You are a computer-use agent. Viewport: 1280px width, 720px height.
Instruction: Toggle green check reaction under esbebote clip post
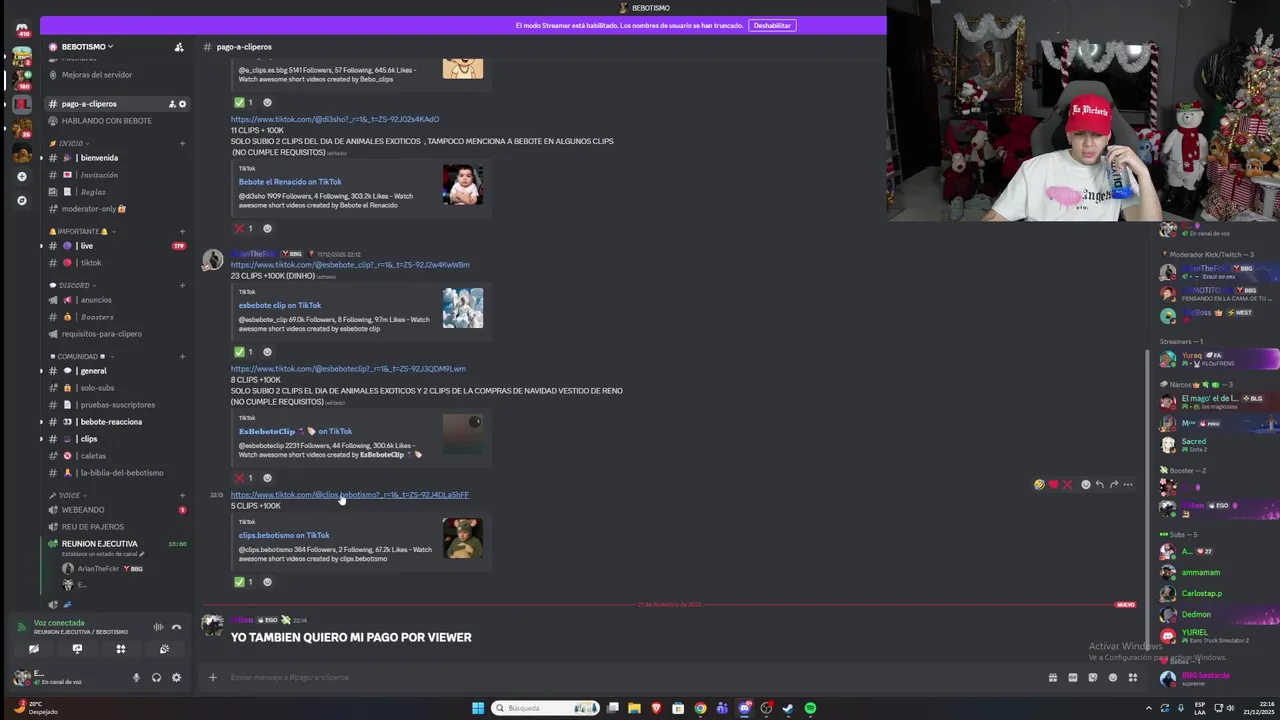coord(244,352)
